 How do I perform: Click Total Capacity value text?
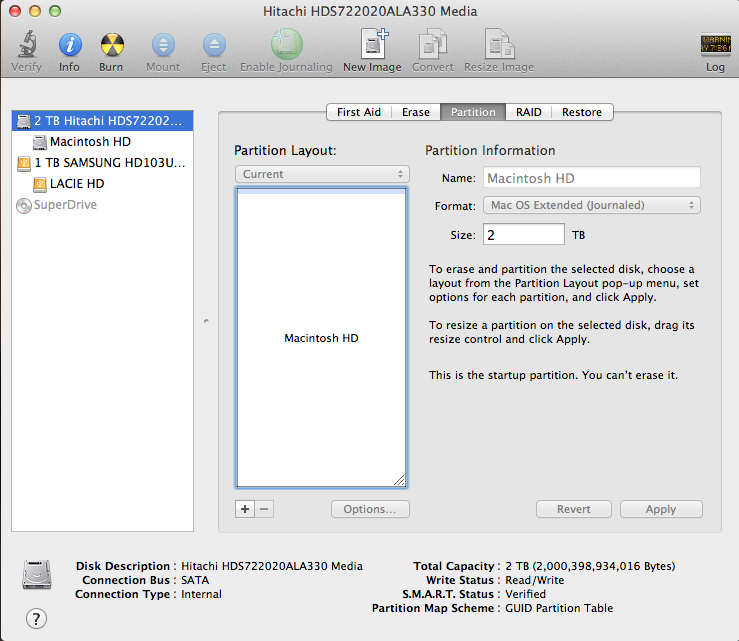point(590,566)
